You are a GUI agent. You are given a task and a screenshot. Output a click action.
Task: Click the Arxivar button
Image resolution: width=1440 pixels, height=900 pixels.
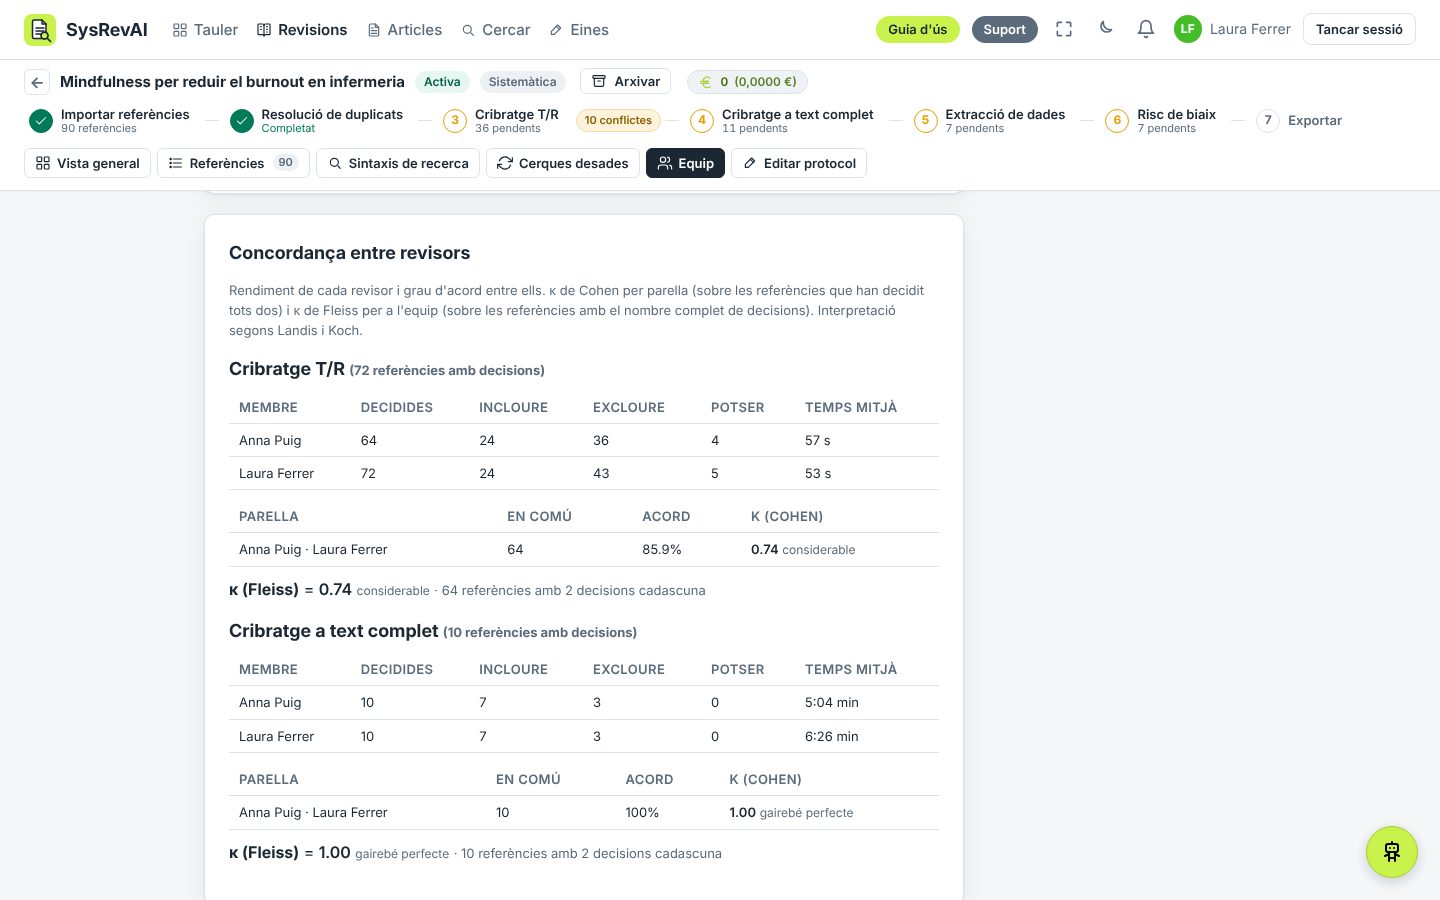point(626,82)
